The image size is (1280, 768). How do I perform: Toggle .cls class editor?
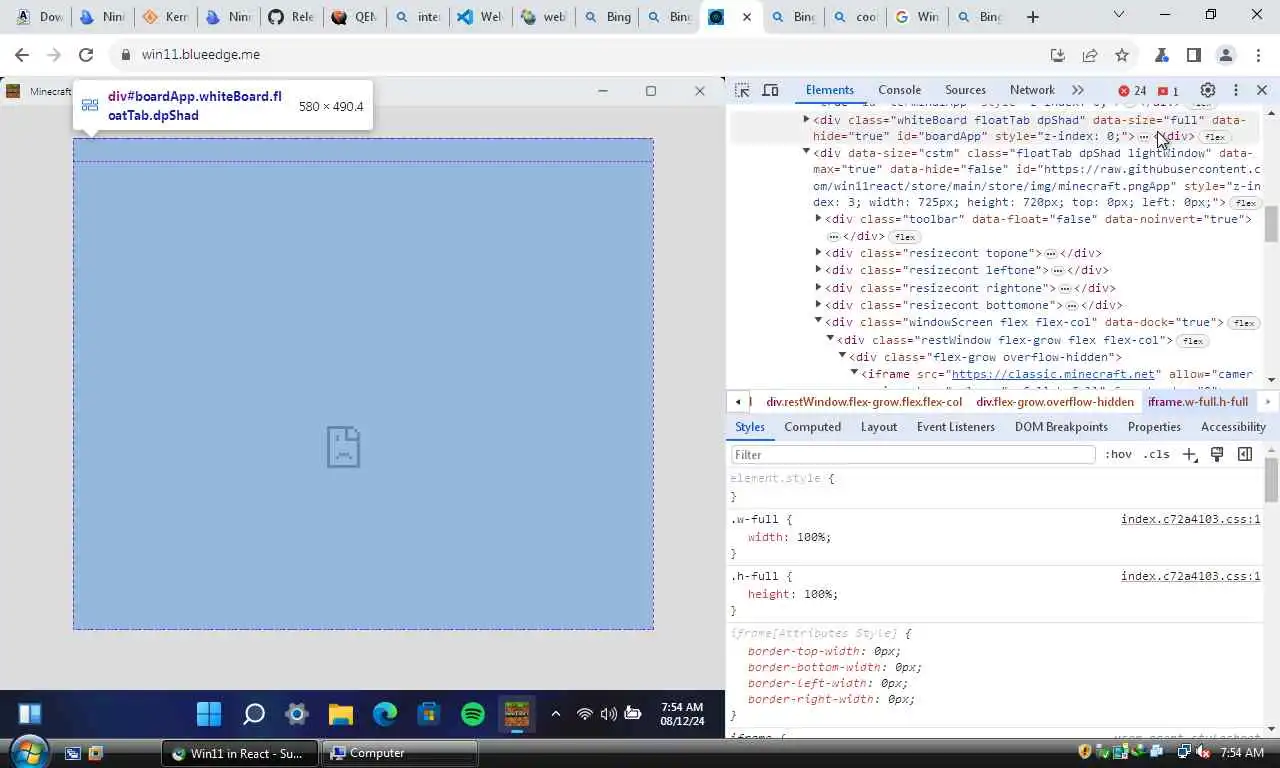[x=1157, y=455]
